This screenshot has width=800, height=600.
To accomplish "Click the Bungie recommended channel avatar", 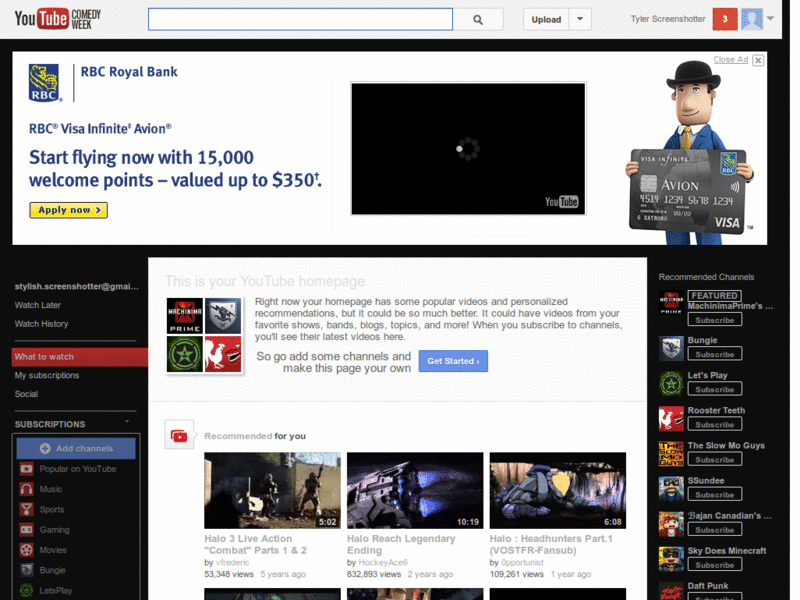I will (671, 348).
